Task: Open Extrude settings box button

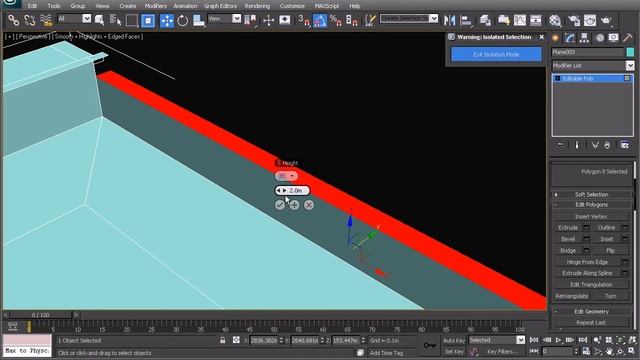Action: (587, 227)
